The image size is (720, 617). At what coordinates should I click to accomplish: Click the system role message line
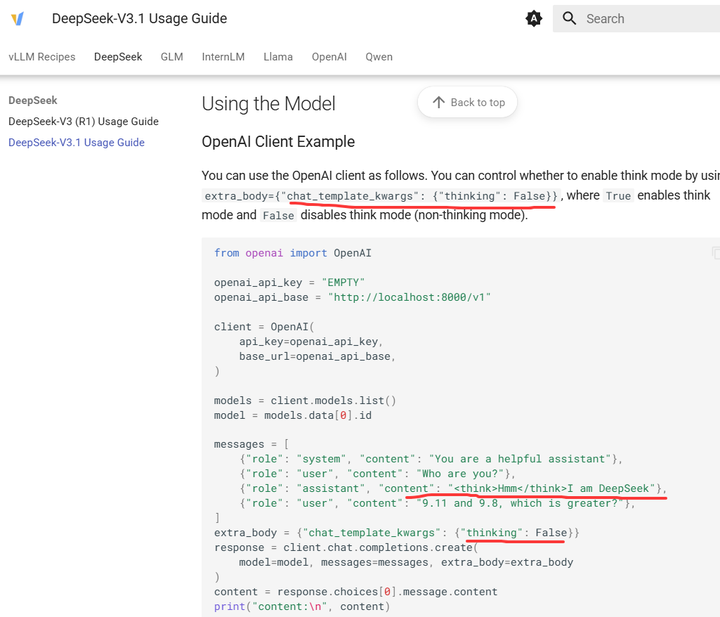coord(431,459)
